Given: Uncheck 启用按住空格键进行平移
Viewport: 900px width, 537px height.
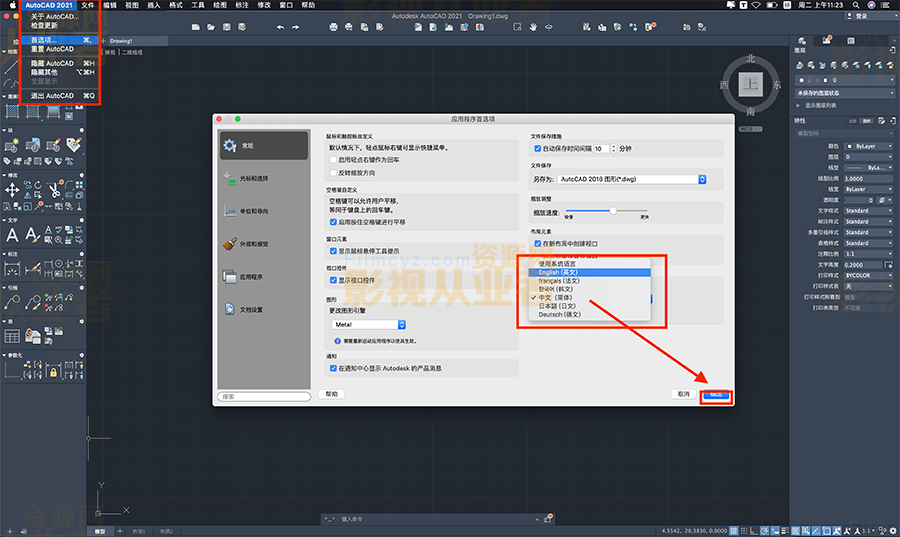Looking at the screenshot, I should tap(333, 222).
